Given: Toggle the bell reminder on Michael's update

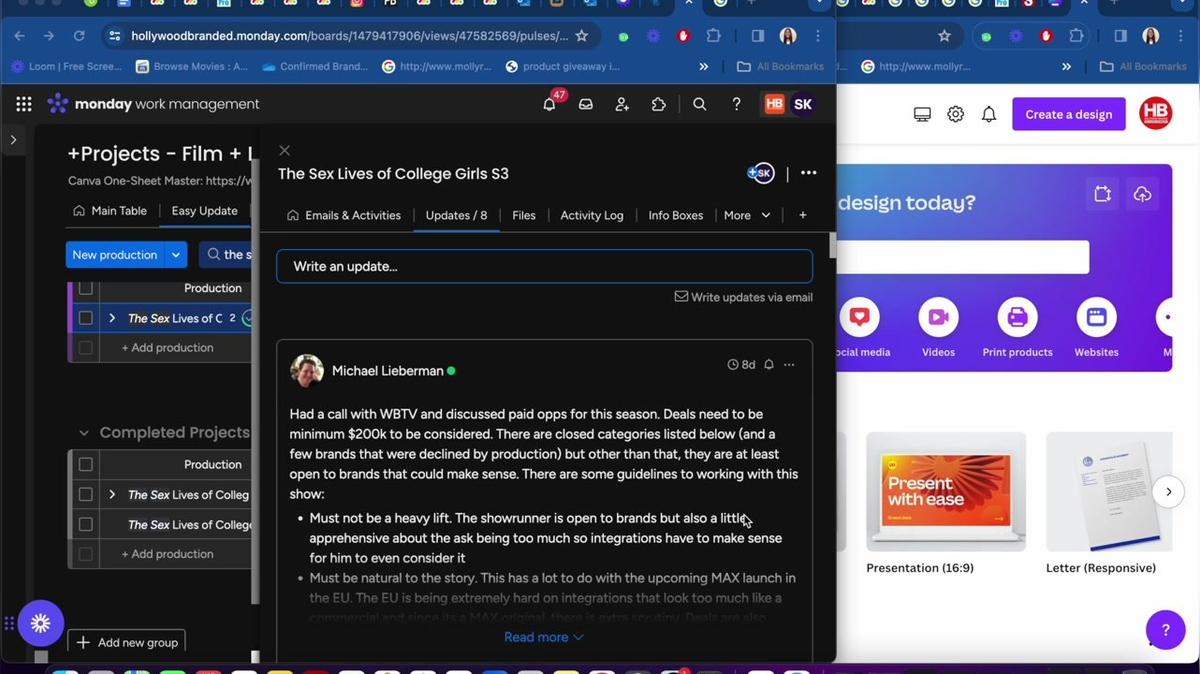Looking at the screenshot, I should pos(769,365).
